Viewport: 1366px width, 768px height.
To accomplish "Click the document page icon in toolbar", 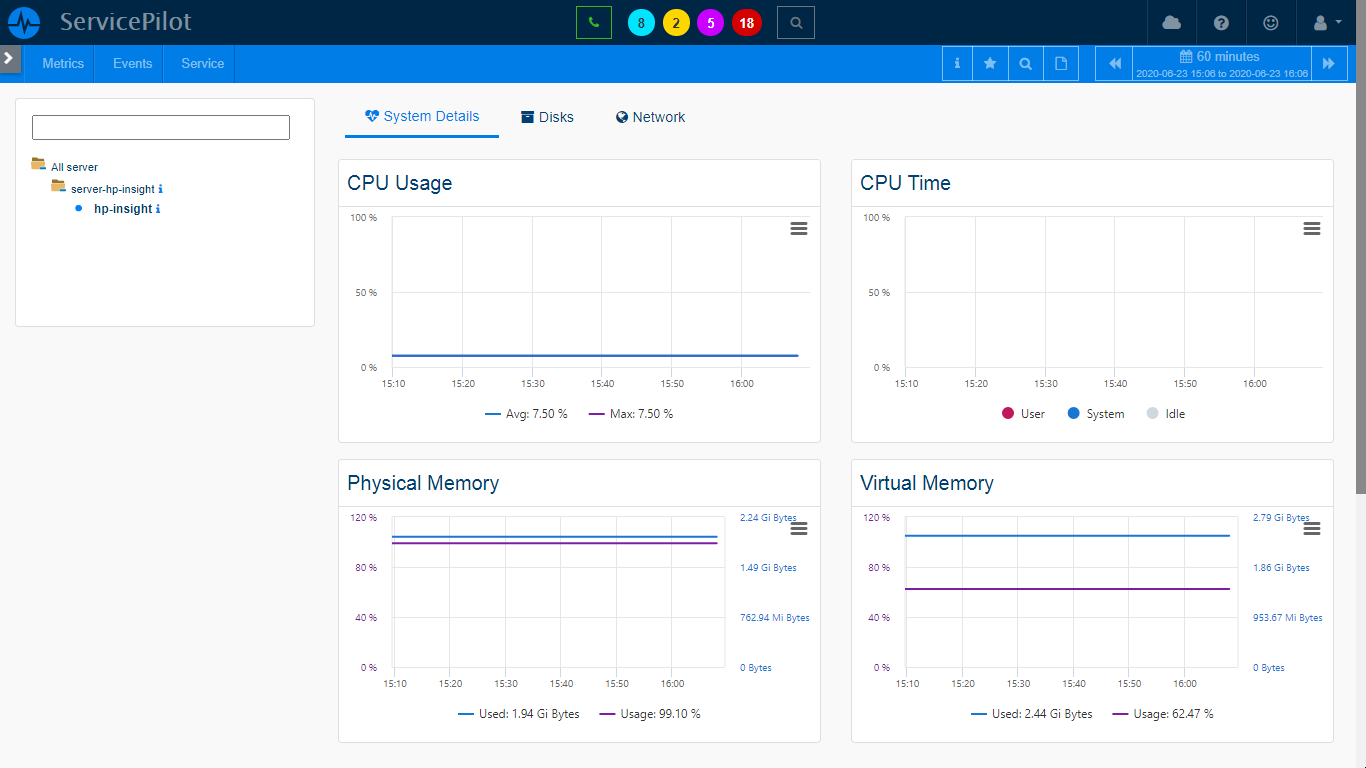I will coord(1061,63).
